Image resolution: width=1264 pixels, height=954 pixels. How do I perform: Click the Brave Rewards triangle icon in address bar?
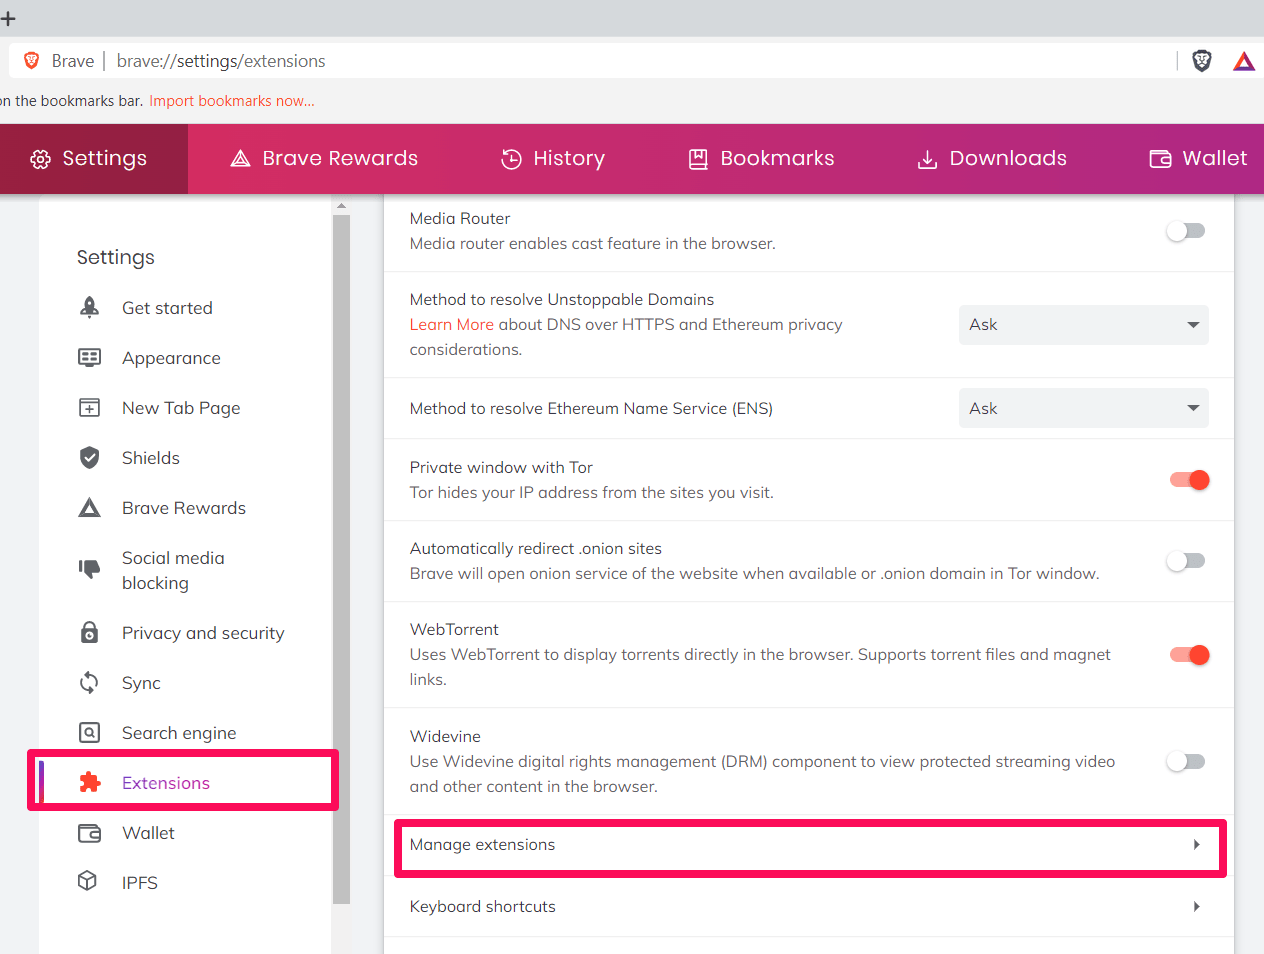(x=1243, y=61)
